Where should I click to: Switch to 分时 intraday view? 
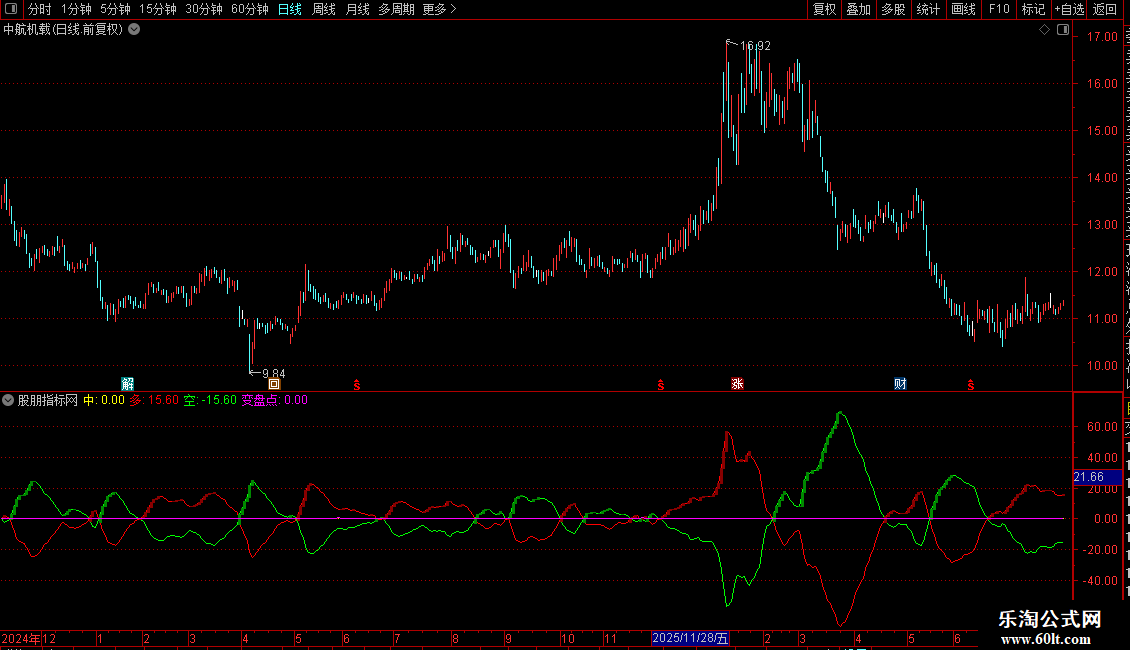click(40, 9)
